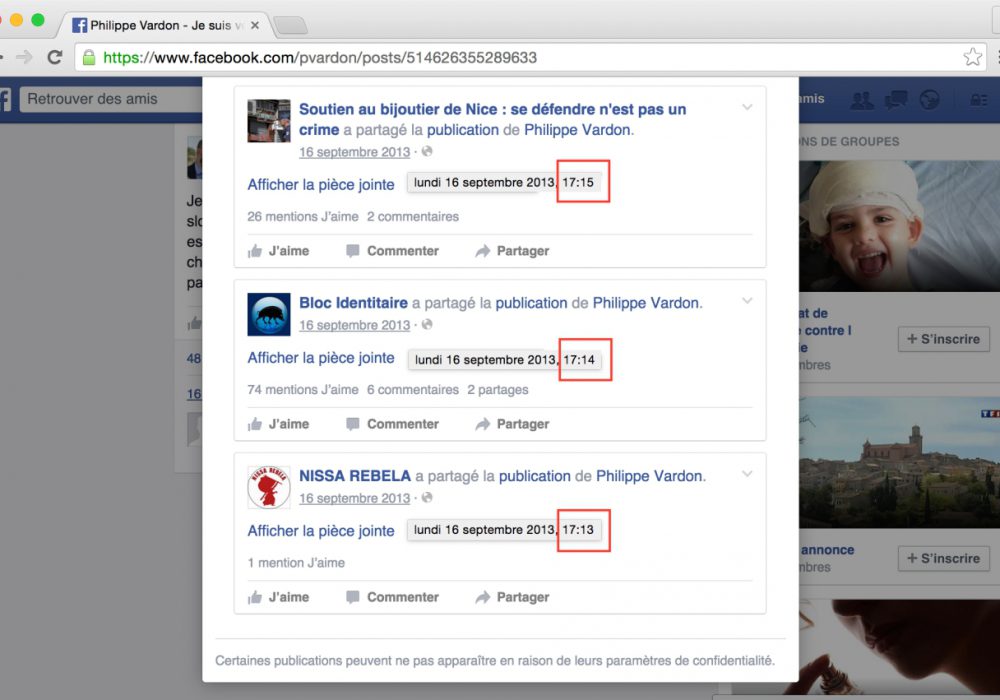
Task: Open notifications globe icon in header
Action: (929, 99)
